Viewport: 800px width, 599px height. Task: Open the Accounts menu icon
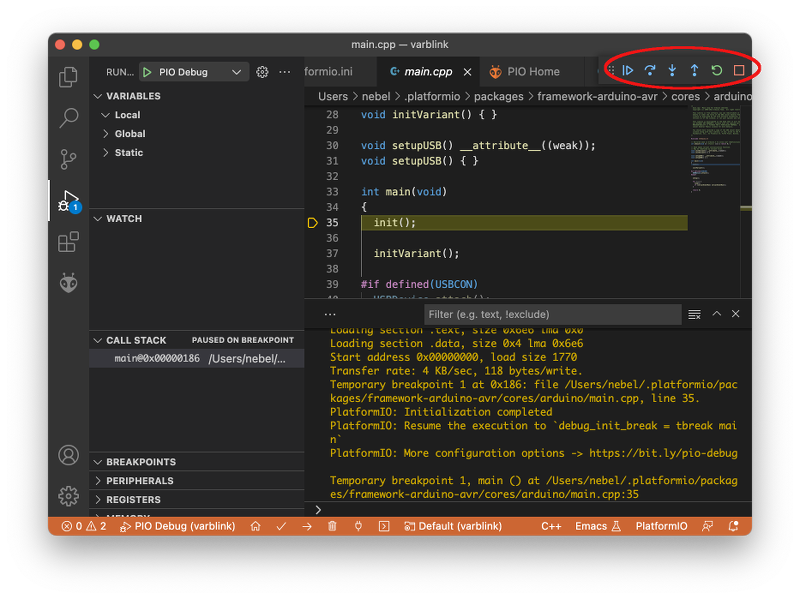point(68,455)
